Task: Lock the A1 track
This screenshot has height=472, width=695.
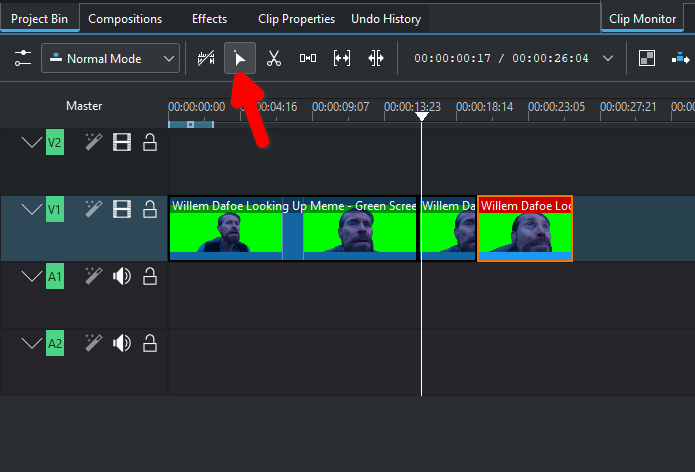Action: click(150, 276)
